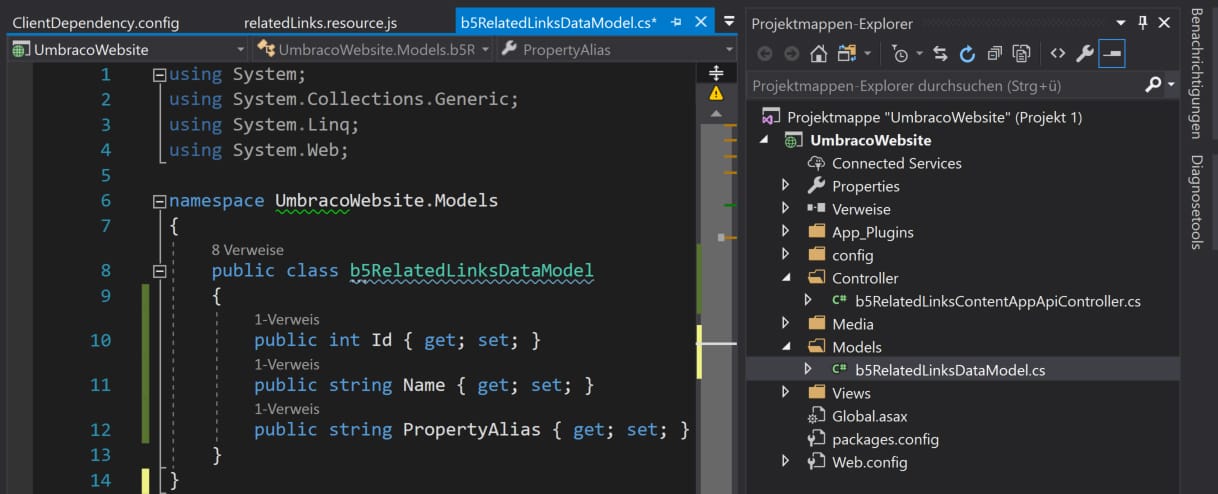Expand b5RelatedLinksContentAppApiController.cs node
Screen dimensions: 1218x494
[x=808, y=301]
